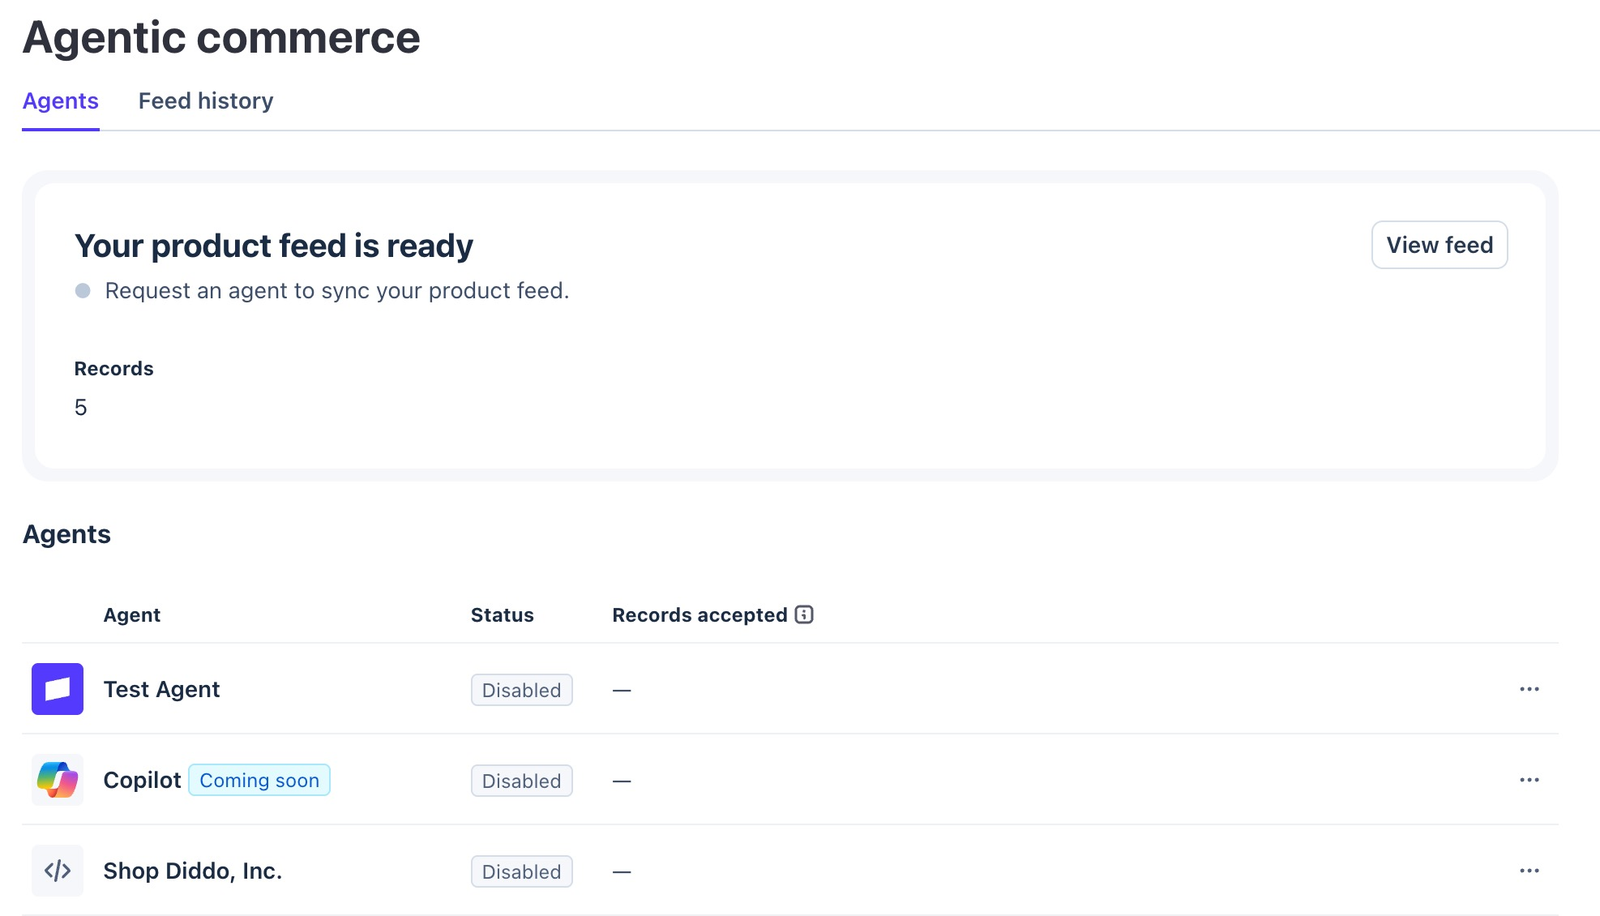Viewport: 1600px width, 916px height.
Task: Click 'Request an agent to sync' message
Action: coord(337,291)
